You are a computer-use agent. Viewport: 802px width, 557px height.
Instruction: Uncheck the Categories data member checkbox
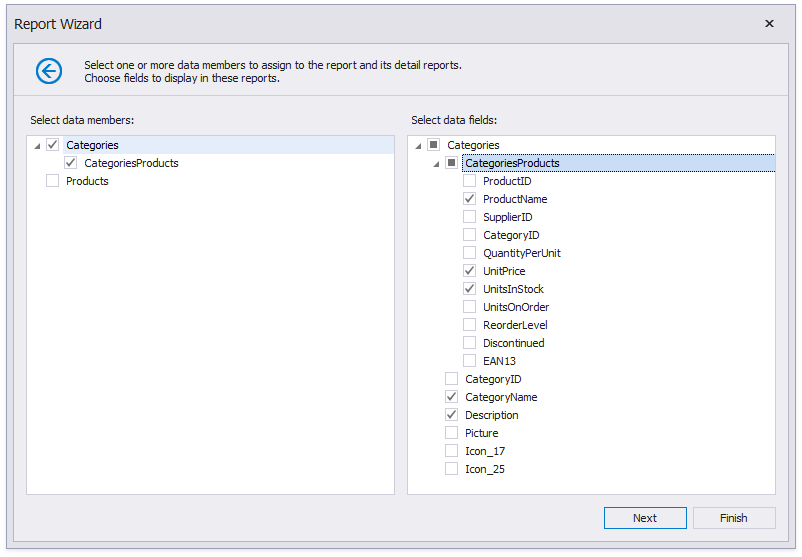(53, 145)
